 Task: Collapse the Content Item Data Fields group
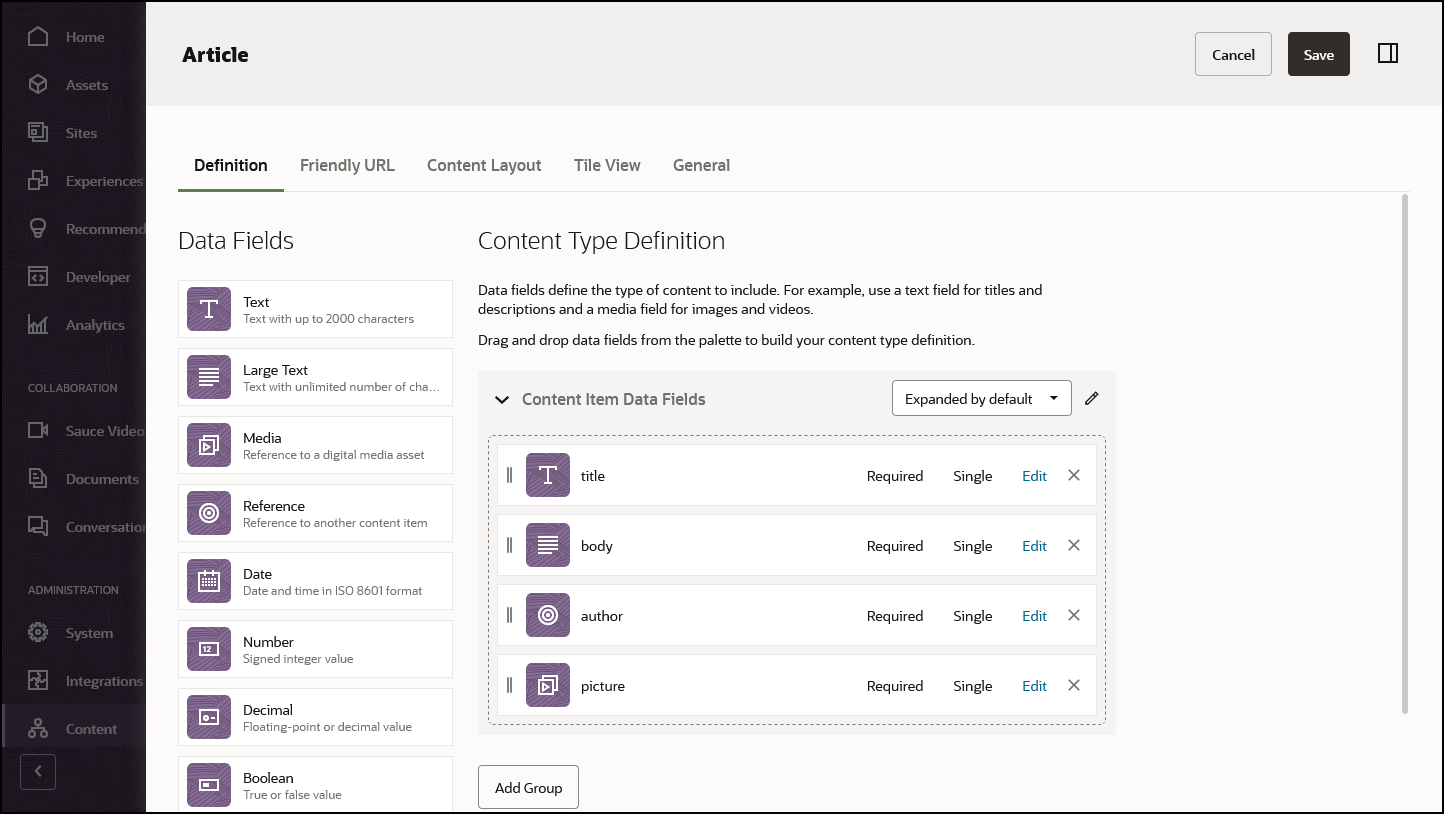(x=501, y=398)
